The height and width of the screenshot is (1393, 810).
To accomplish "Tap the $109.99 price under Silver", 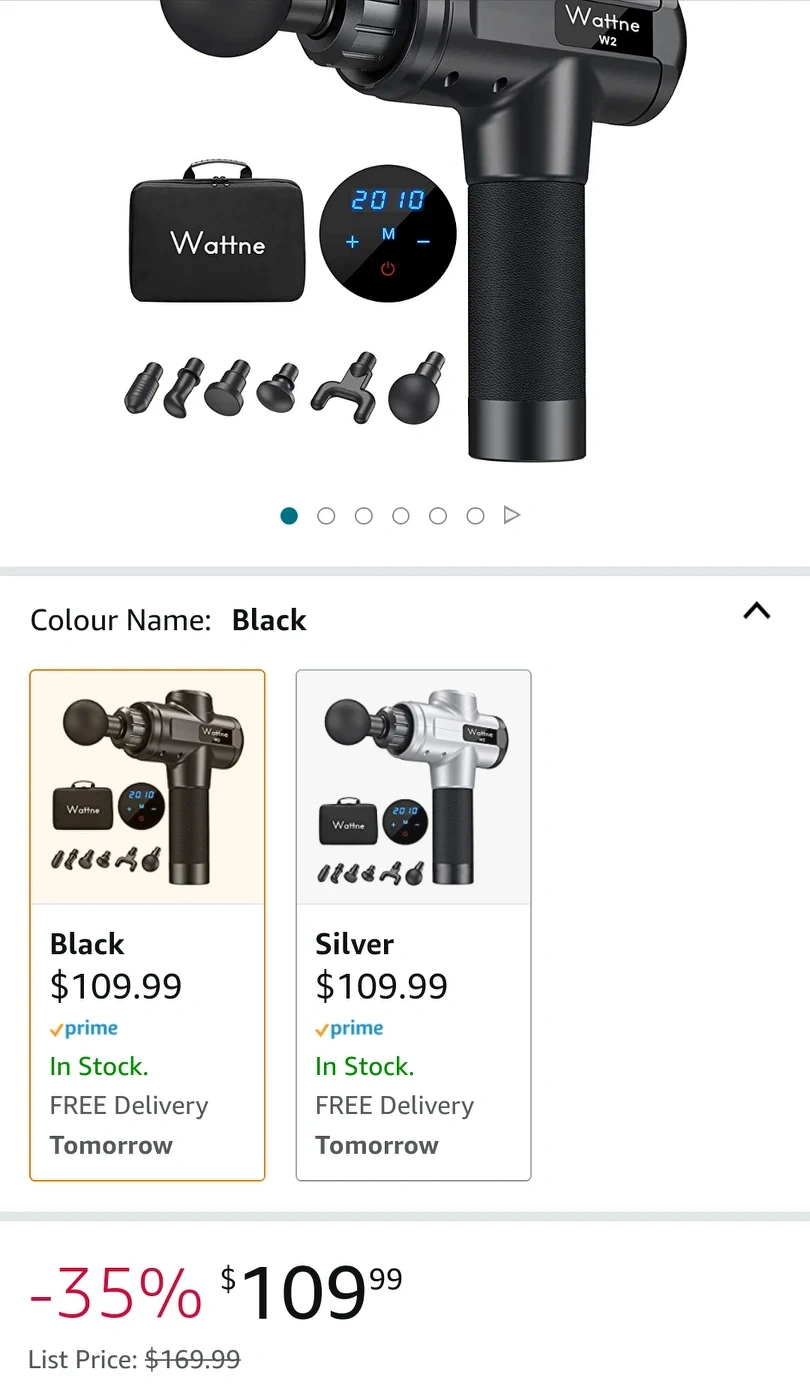I will click(382, 986).
